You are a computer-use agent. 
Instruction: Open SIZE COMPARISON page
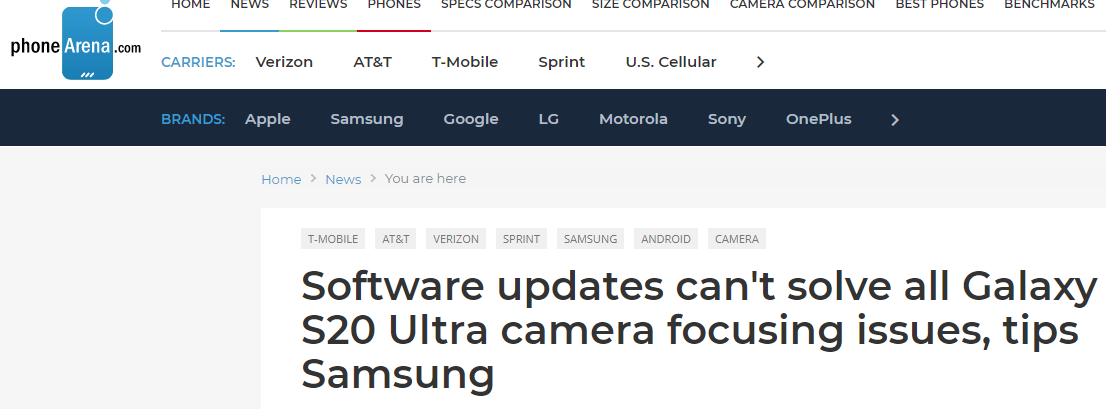coord(650,5)
